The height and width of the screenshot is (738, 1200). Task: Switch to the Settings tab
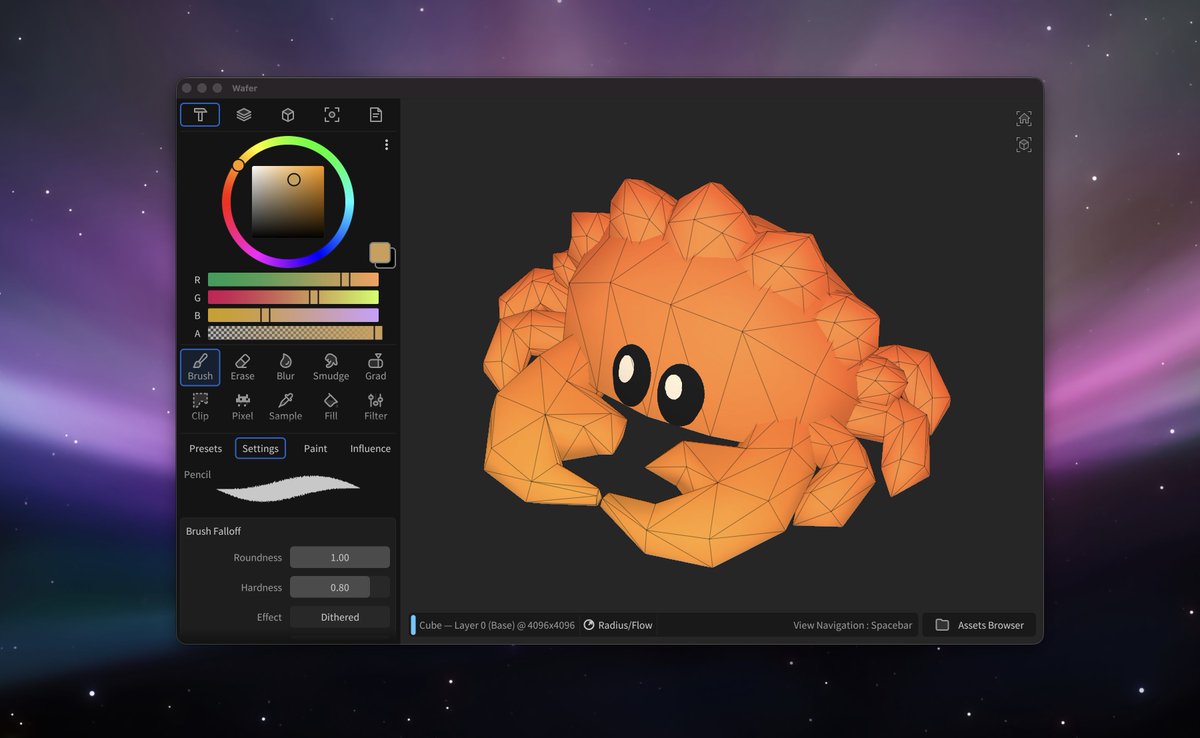coord(260,449)
